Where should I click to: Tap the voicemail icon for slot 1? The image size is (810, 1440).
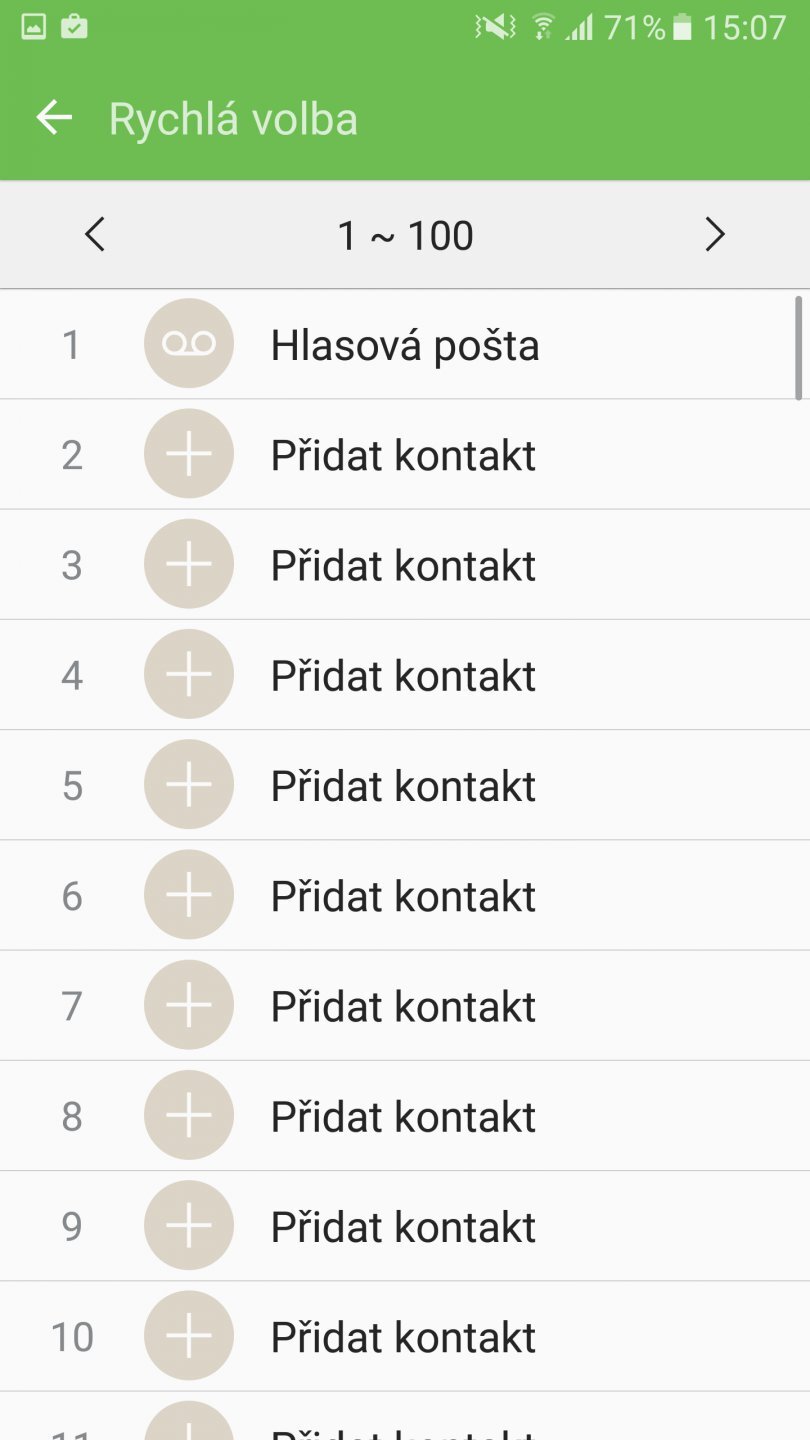point(189,344)
